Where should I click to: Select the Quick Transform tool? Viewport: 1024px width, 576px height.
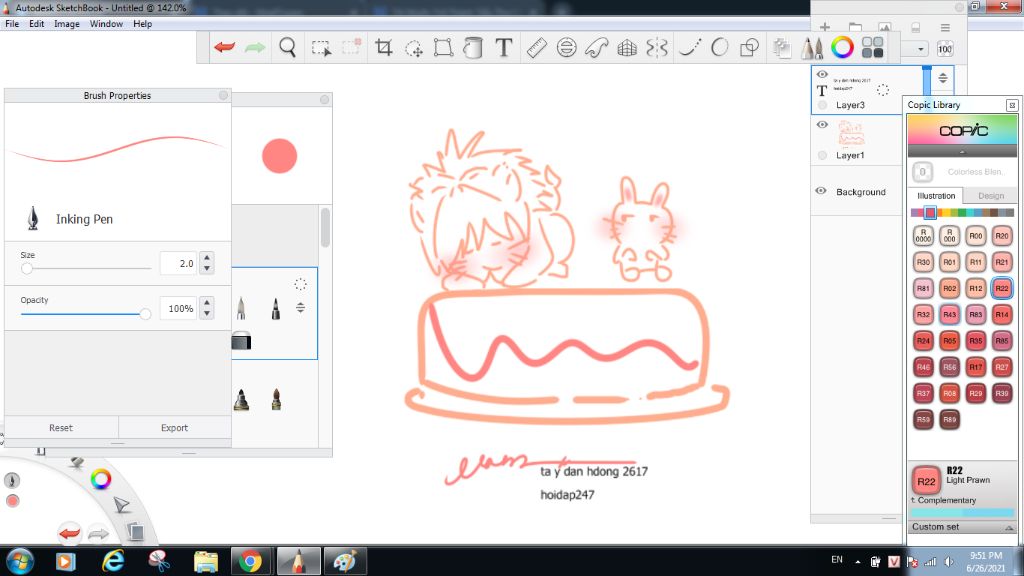coord(413,48)
